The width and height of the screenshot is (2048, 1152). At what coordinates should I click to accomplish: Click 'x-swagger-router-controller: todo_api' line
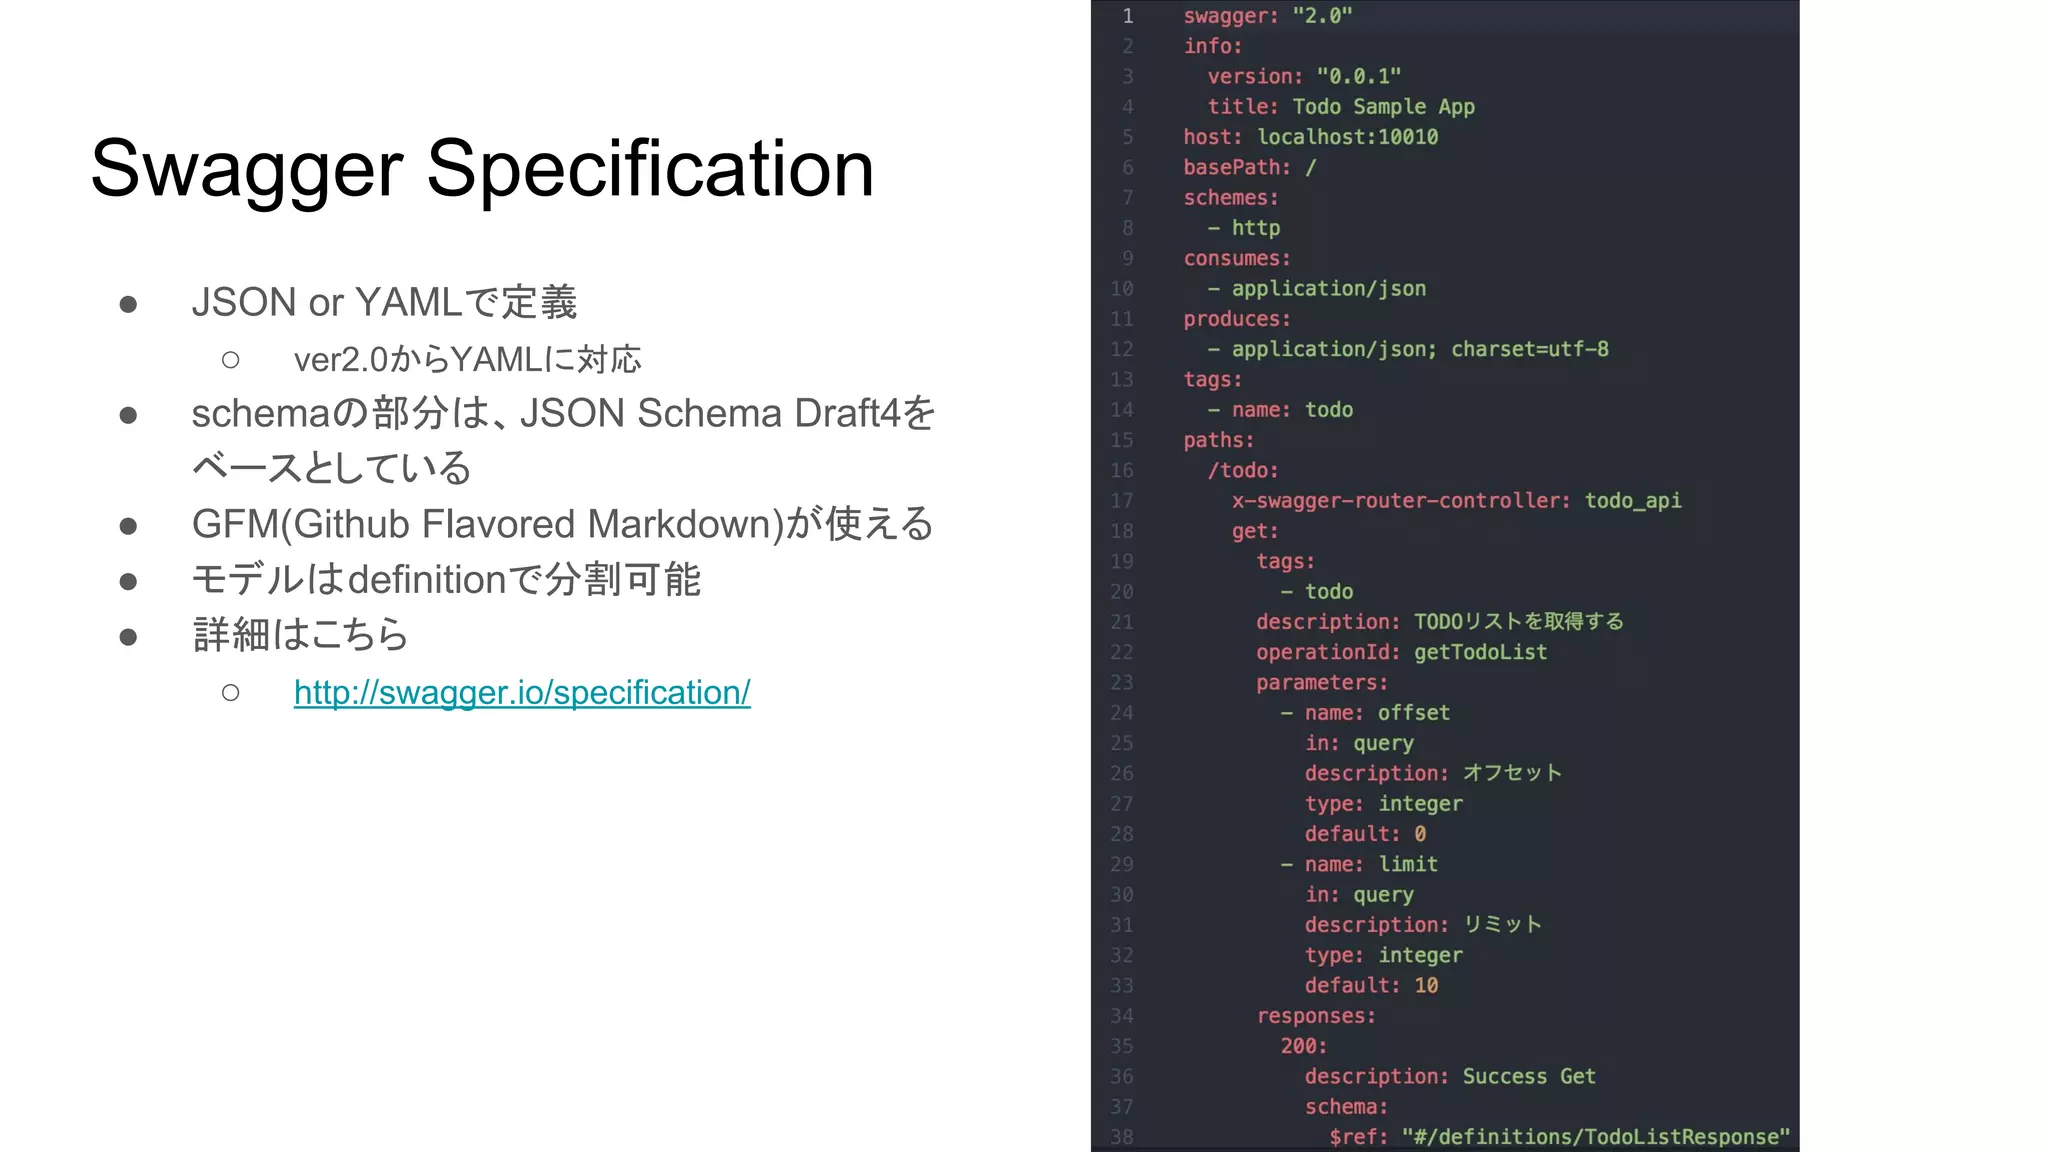[1456, 500]
